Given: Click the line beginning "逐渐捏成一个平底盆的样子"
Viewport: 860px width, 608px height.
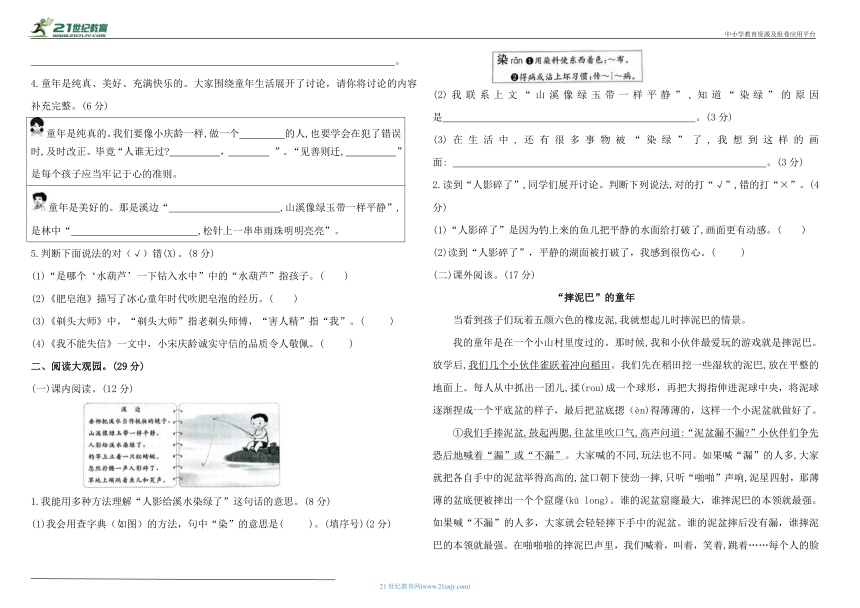Looking at the screenshot, I should click(x=626, y=411).
